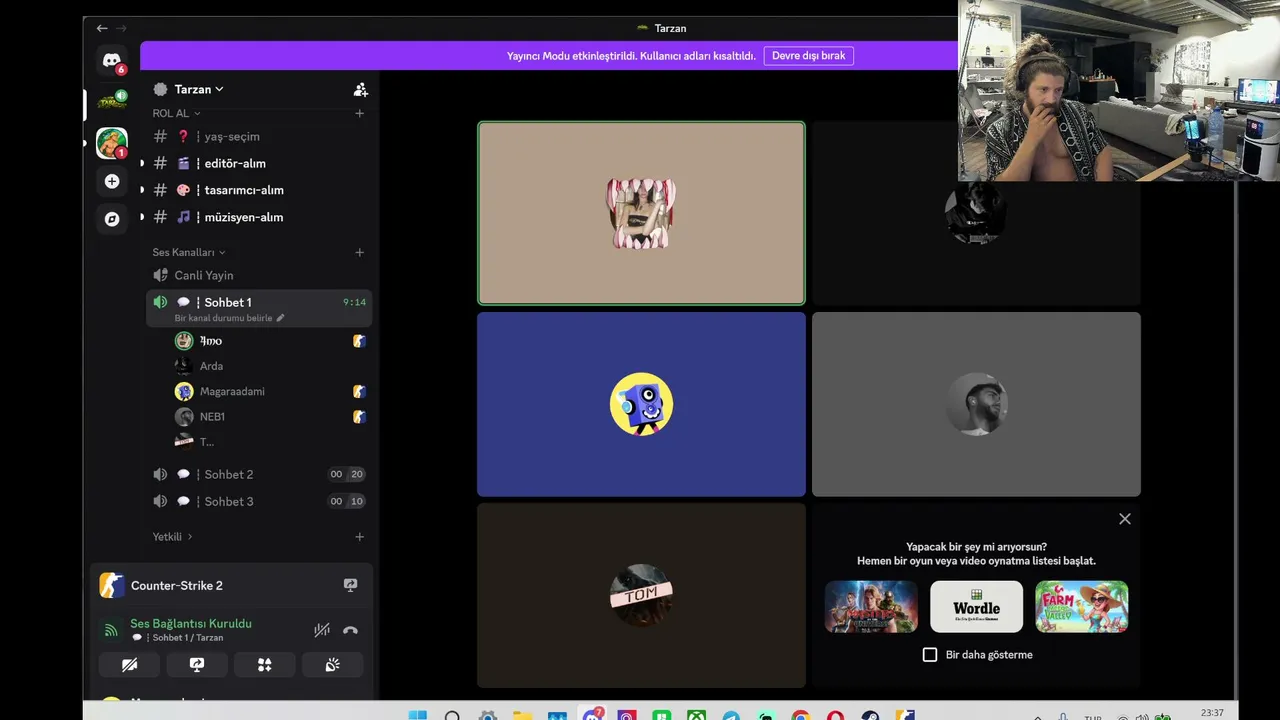The image size is (1280, 720).
Task: Open the Canli Yayin stage channel
Action: [x=259, y=275]
